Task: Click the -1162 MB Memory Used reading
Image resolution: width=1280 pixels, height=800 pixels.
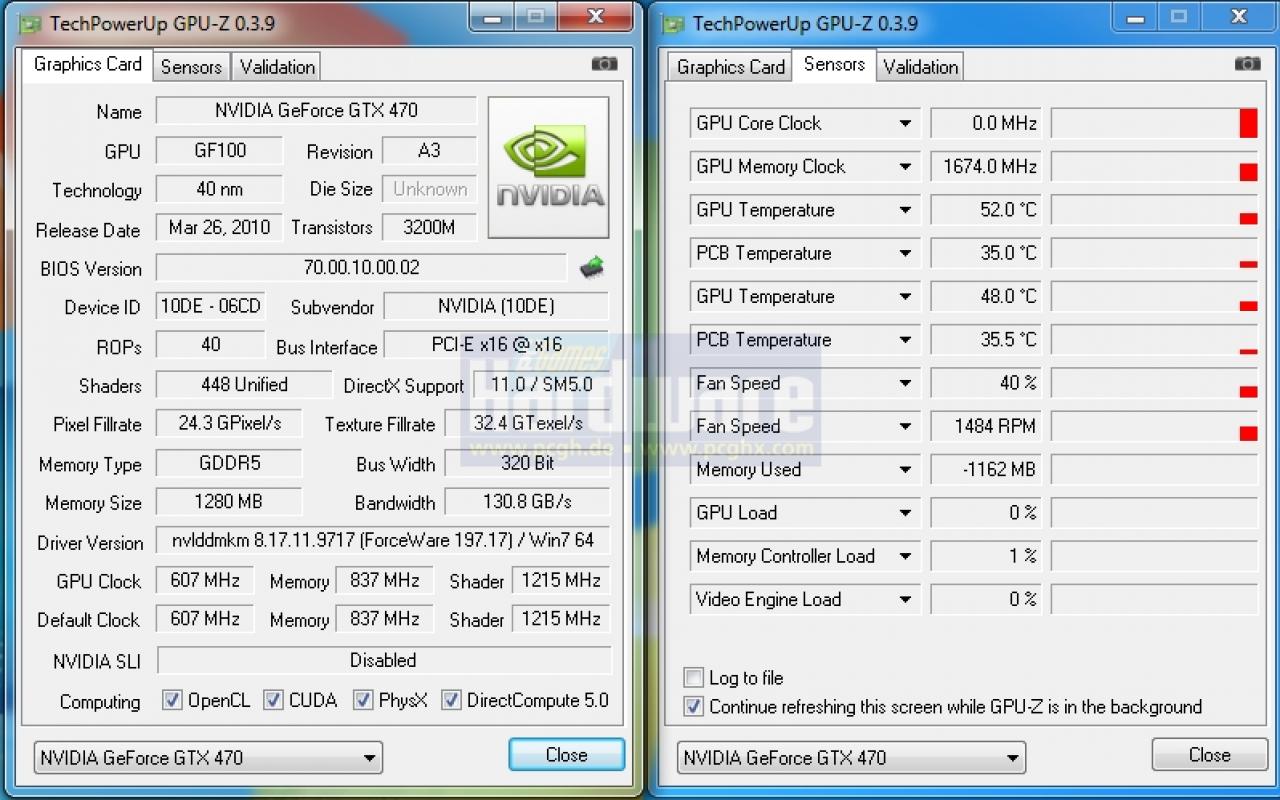Action: coord(985,470)
